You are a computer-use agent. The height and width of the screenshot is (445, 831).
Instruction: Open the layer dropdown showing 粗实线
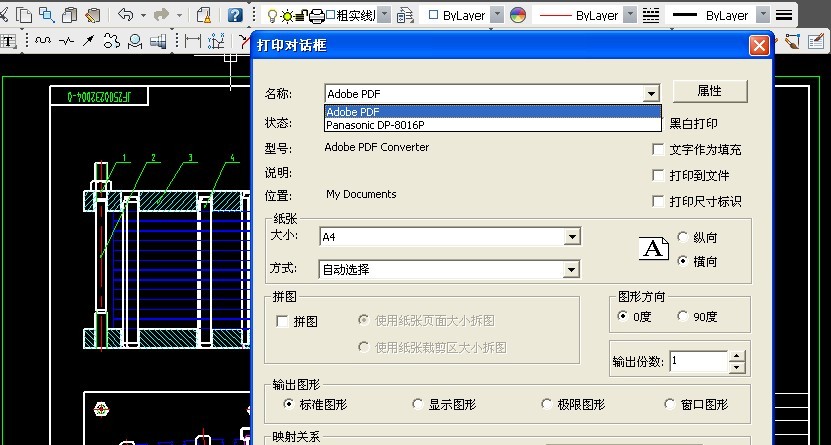coord(385,15)
